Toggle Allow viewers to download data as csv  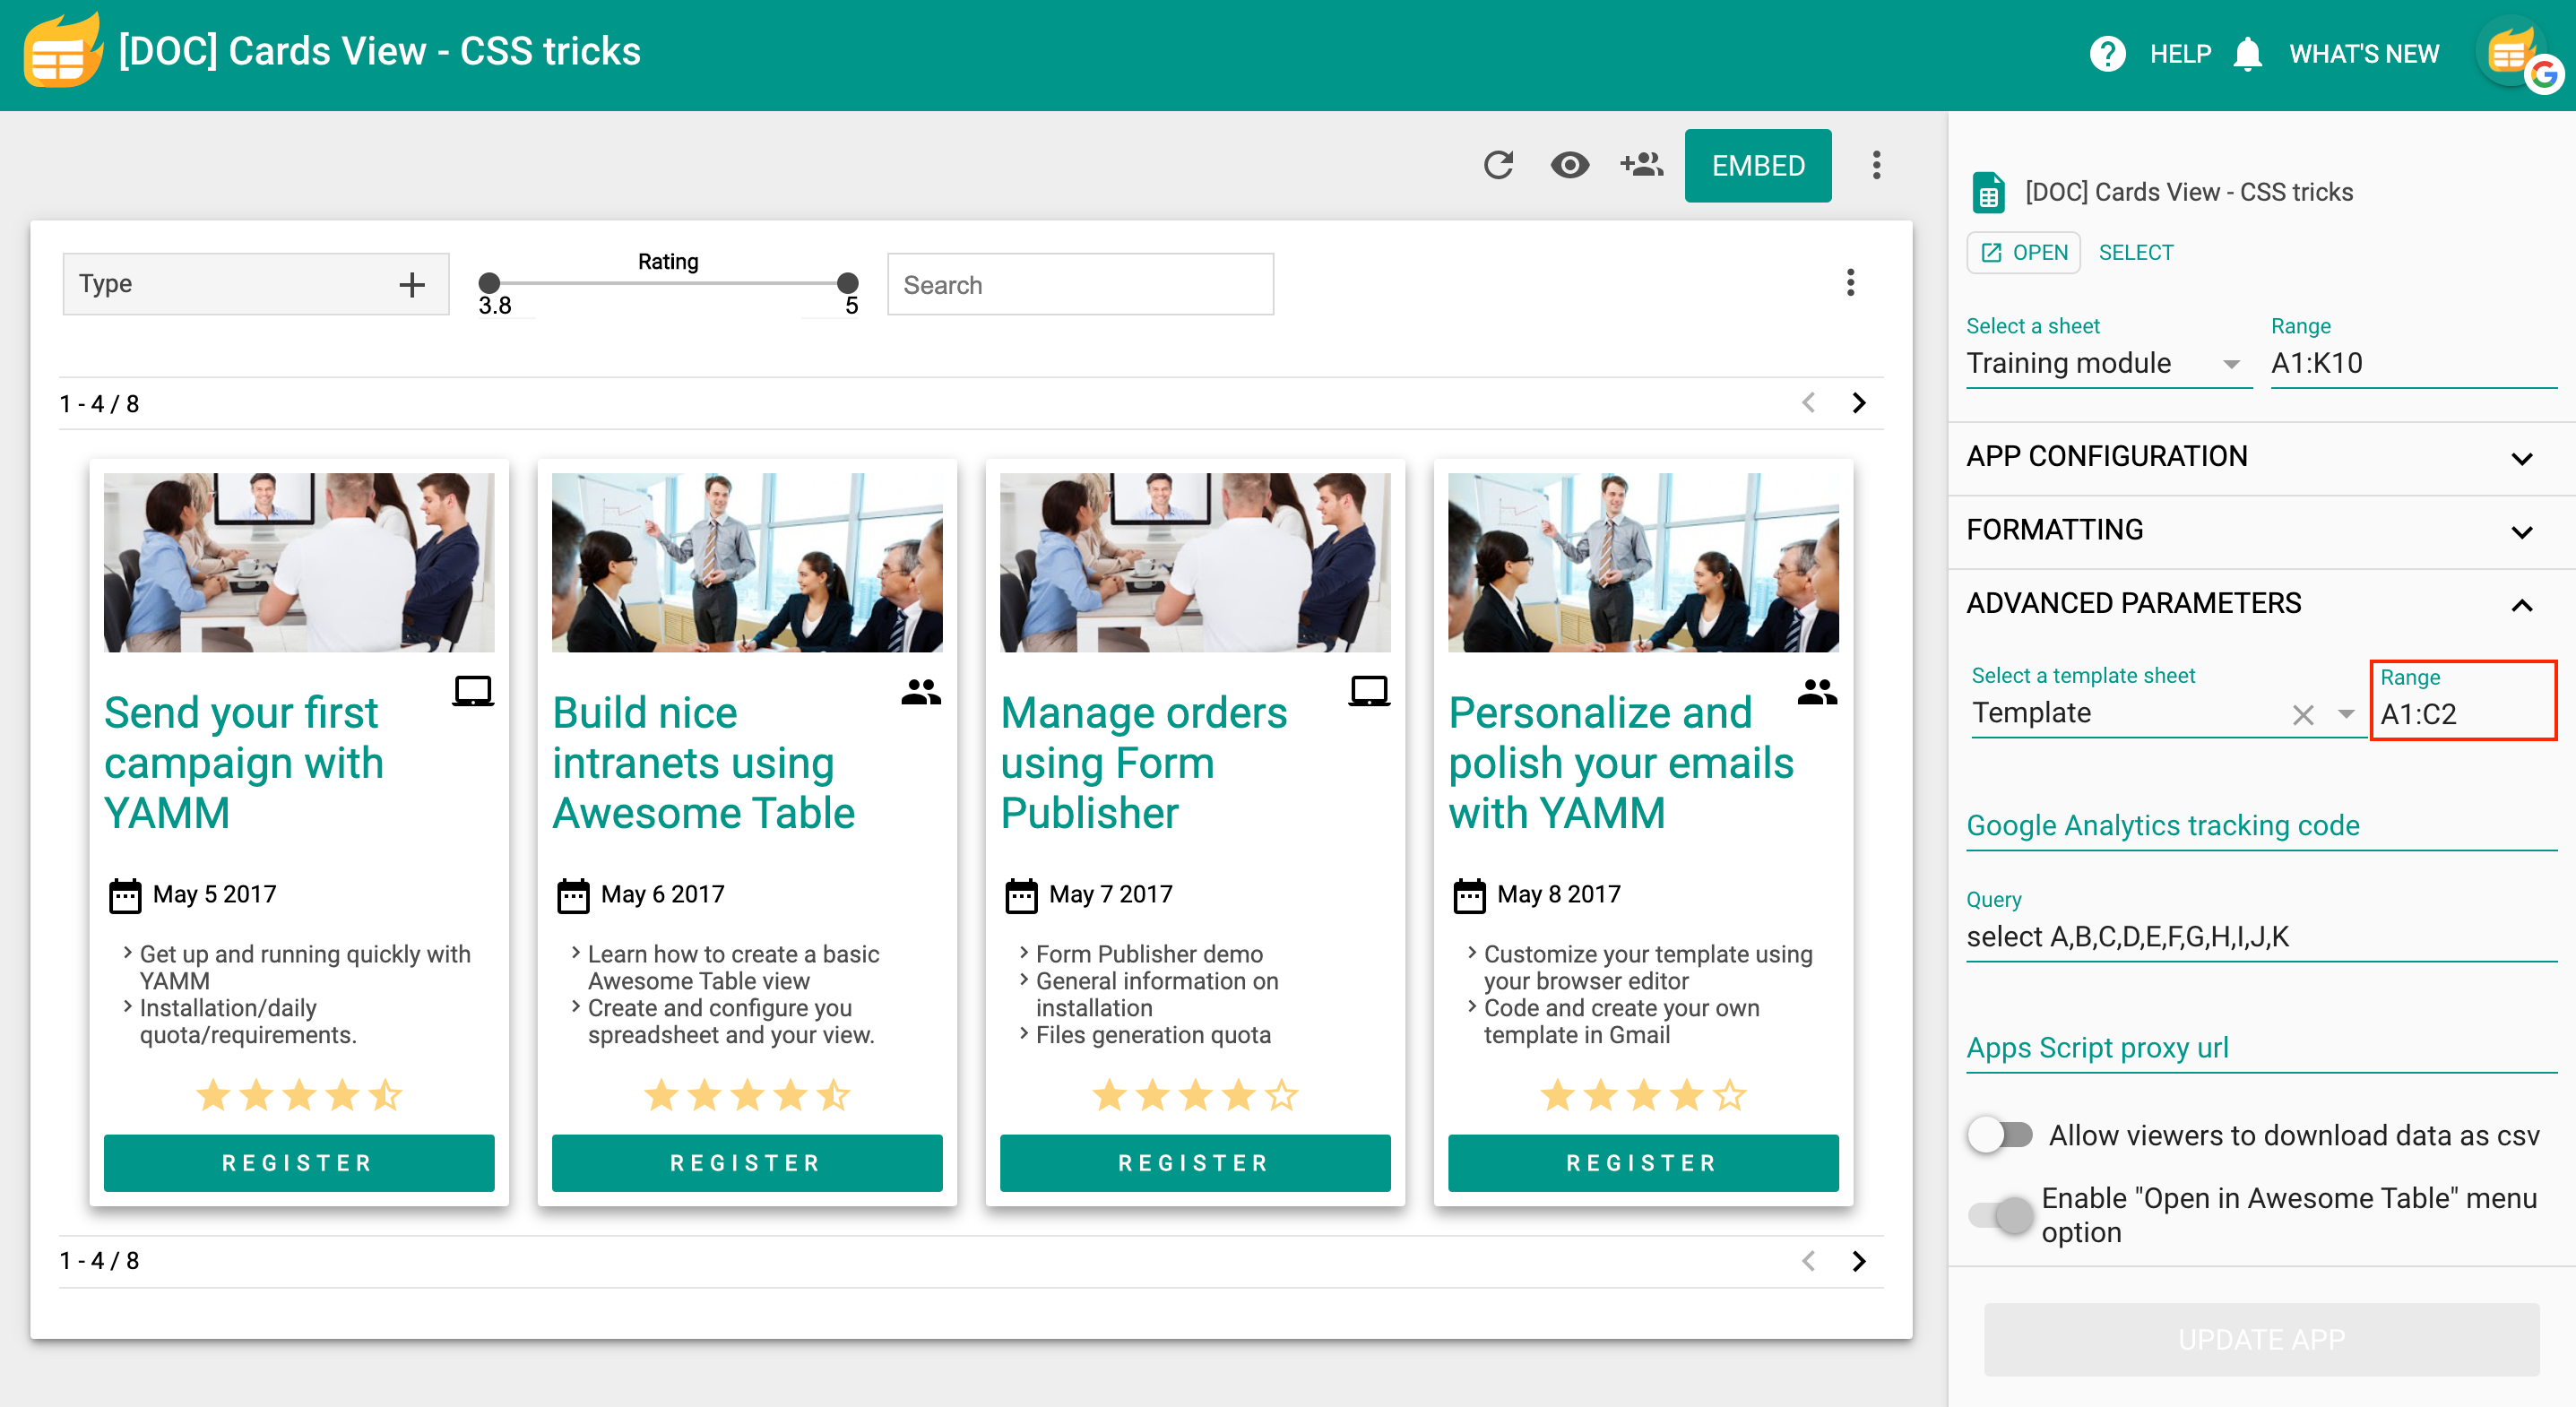coord(2000,1135)
